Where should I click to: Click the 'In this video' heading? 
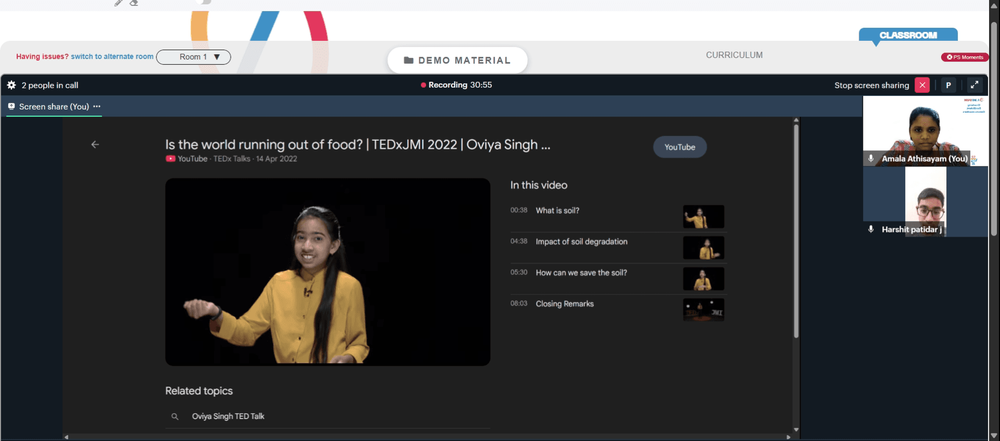pyautogui.click(x=539, y=185)
